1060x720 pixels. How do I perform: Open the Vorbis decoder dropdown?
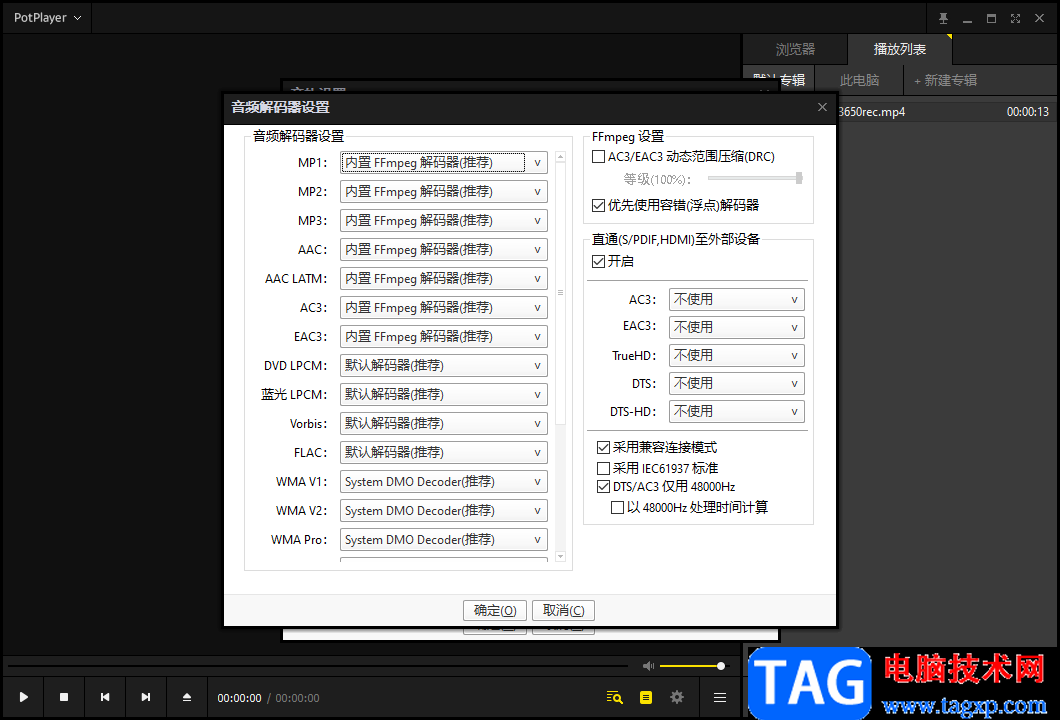[x=443, y=424]
